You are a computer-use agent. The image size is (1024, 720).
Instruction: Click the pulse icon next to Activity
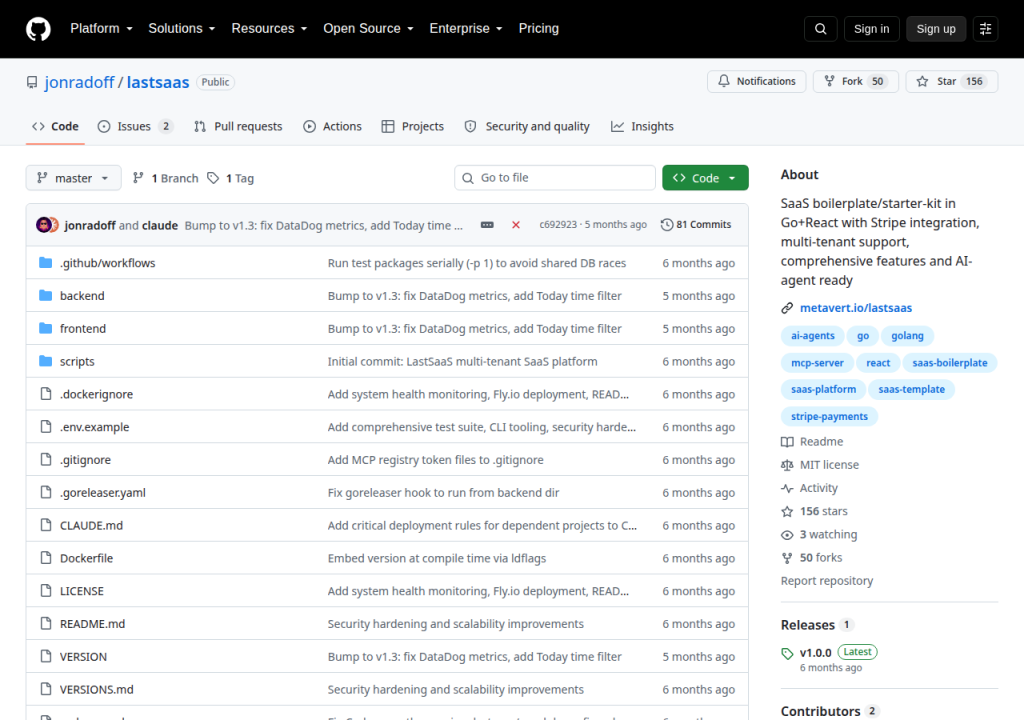[x=787, y=488]
